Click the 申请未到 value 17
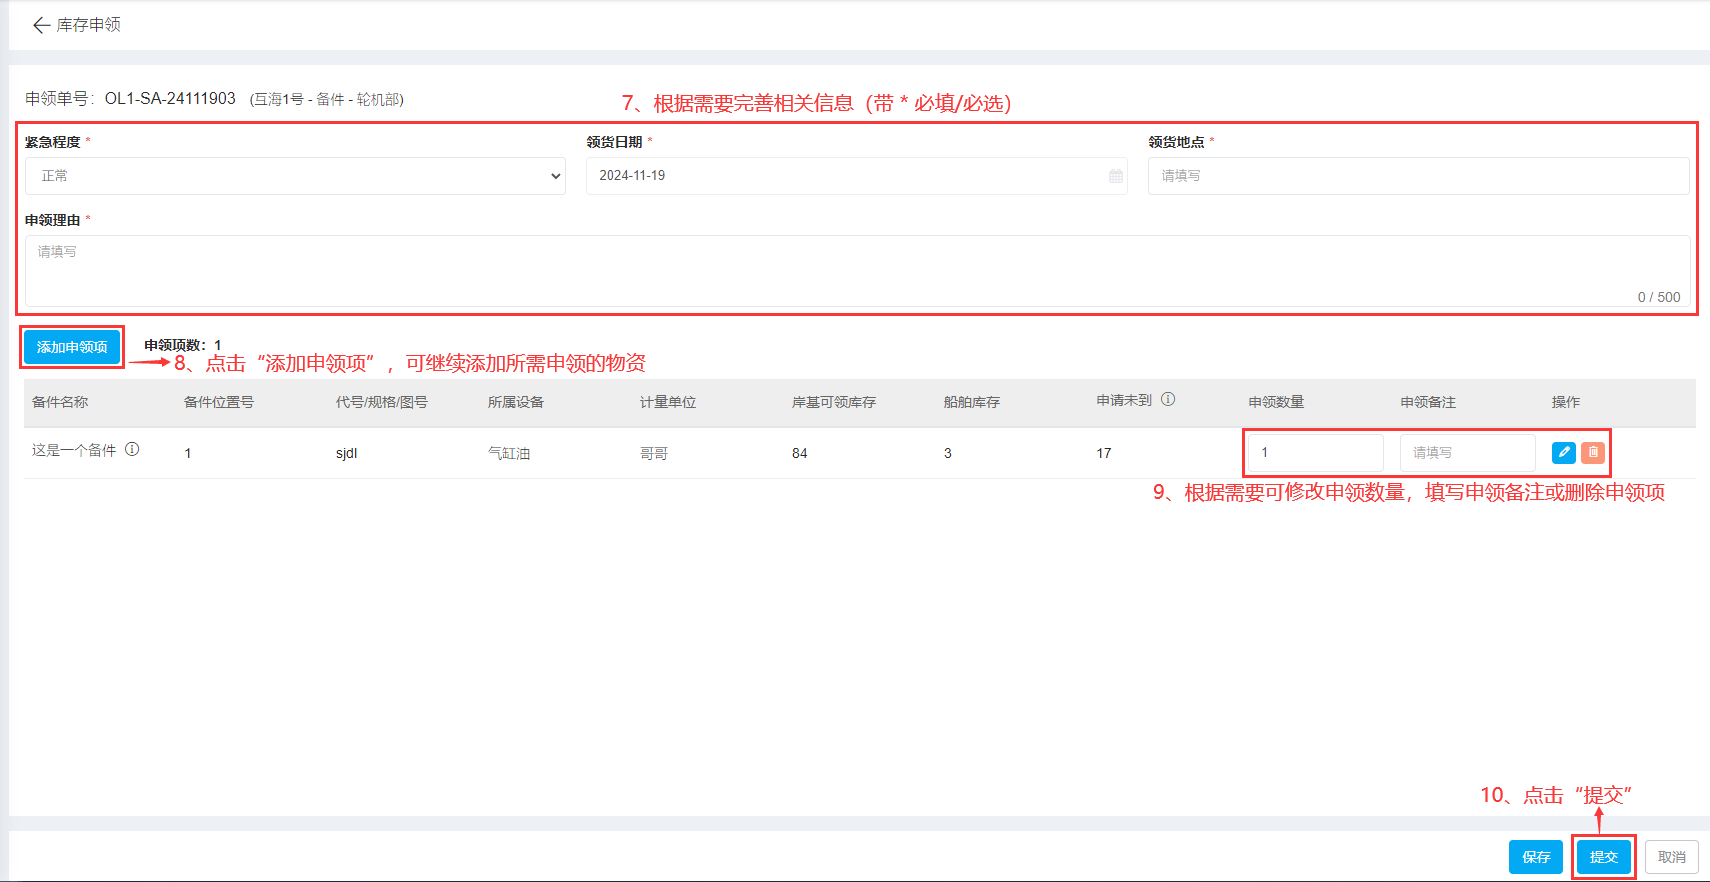Image resolution: width=1710 pixels, height=882 pixels. click(x=1104, y=453)
